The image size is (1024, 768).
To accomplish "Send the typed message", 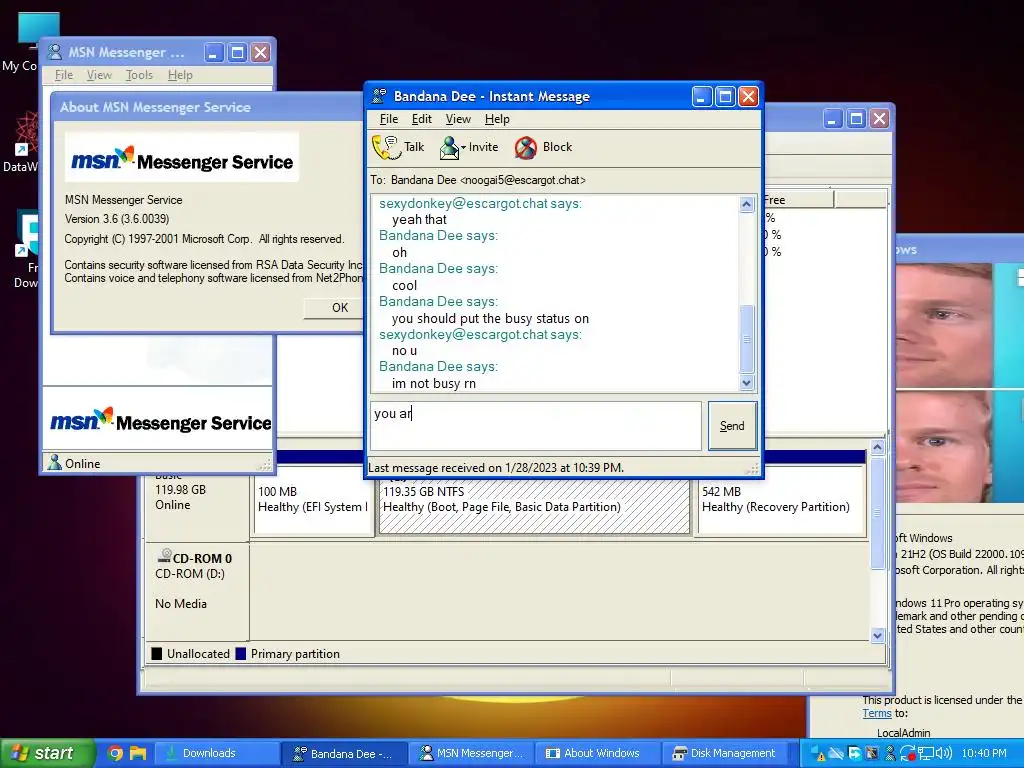I will point(732,426).
